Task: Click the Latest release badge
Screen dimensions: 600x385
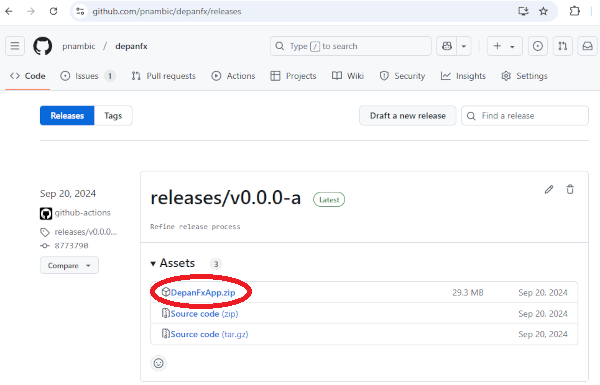Action: 329,200
